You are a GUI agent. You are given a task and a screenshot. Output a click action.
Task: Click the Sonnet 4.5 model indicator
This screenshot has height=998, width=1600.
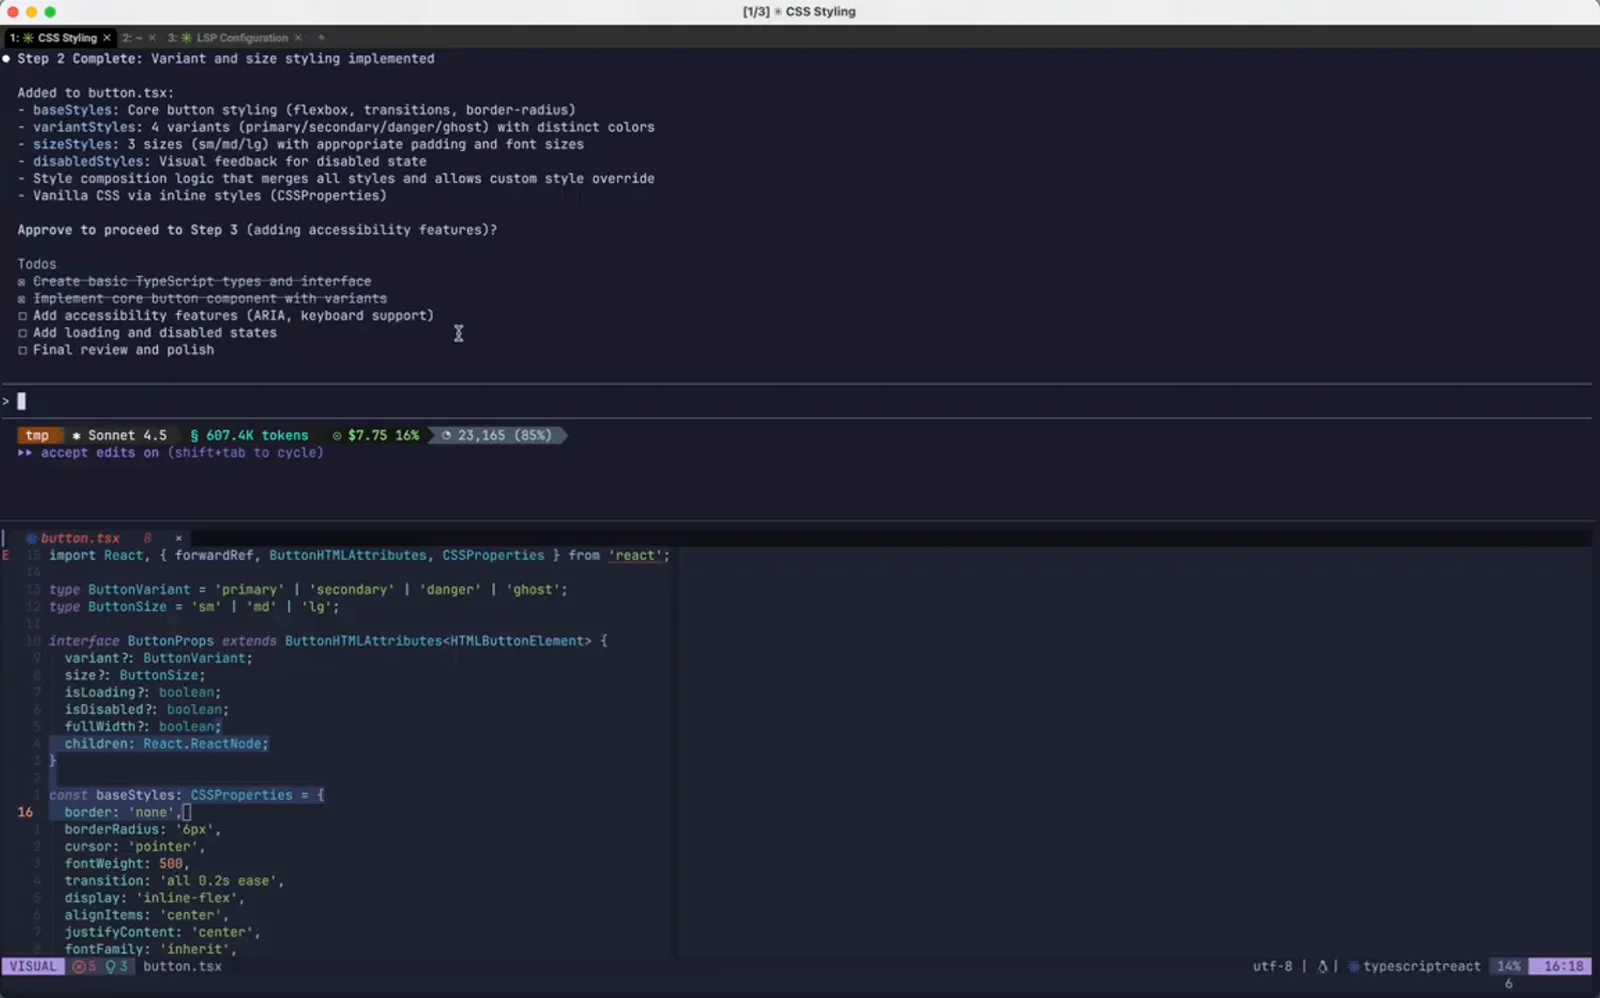tap(120, 435)
